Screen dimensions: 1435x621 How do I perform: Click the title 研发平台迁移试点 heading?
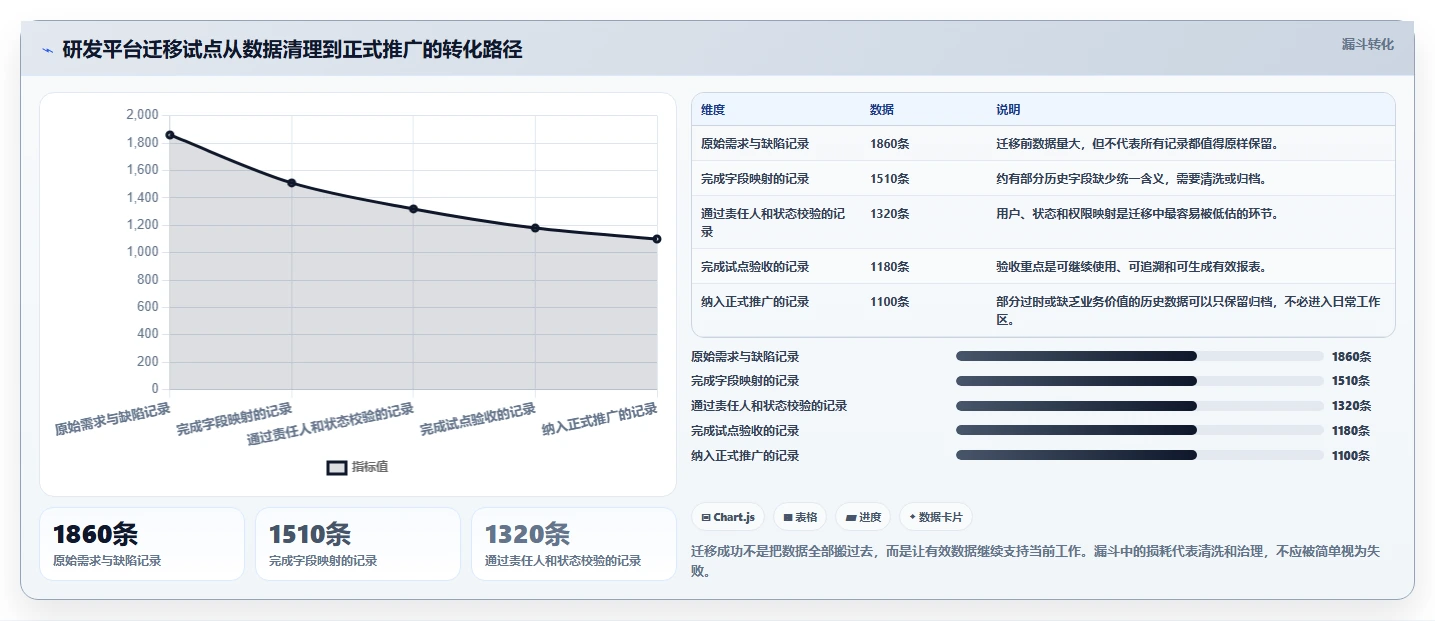[292, 49]
